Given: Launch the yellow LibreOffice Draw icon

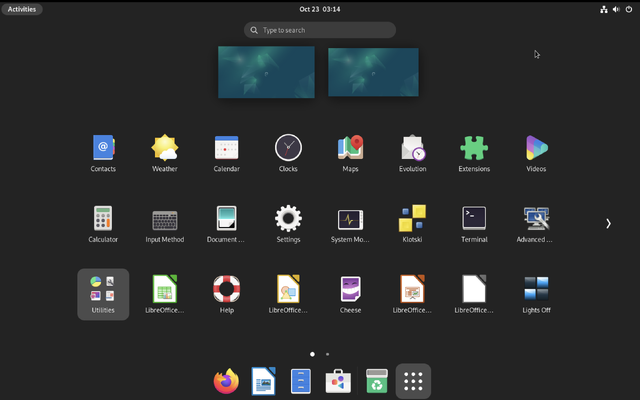Looking at the screenshot, I should pyautogui.click(x=288, y=294).
